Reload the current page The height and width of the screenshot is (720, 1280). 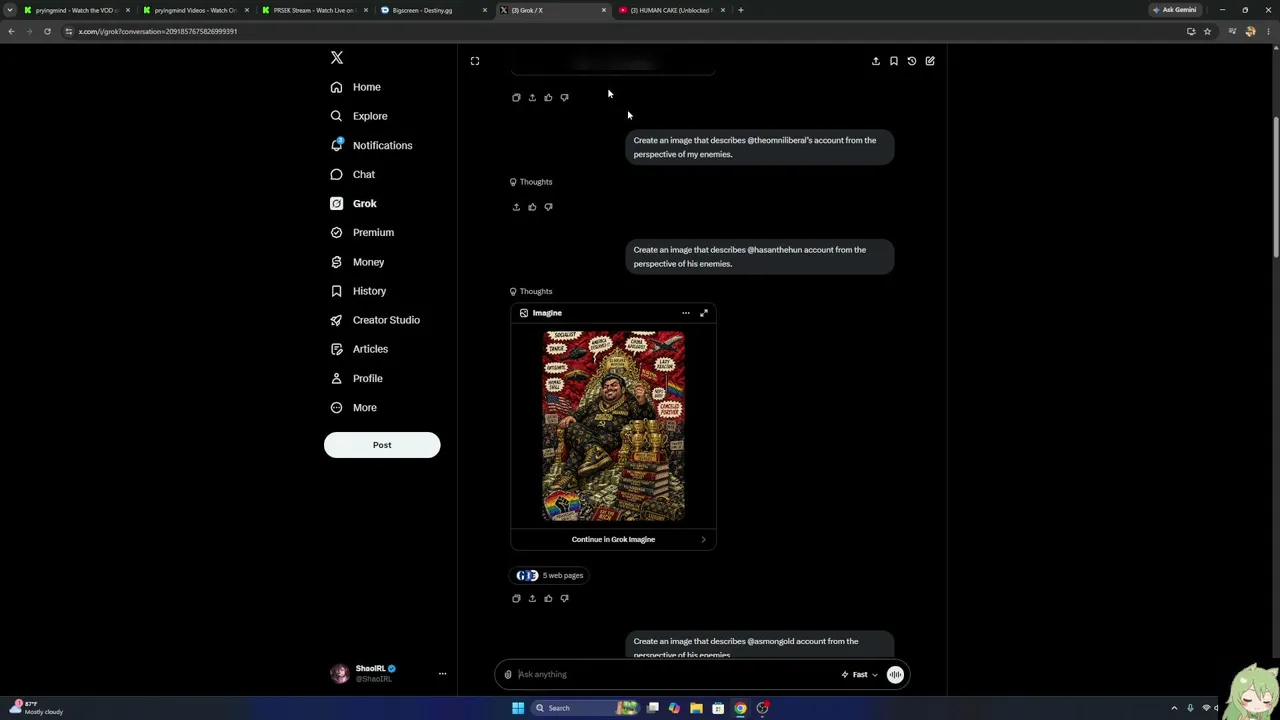(47, 31)
